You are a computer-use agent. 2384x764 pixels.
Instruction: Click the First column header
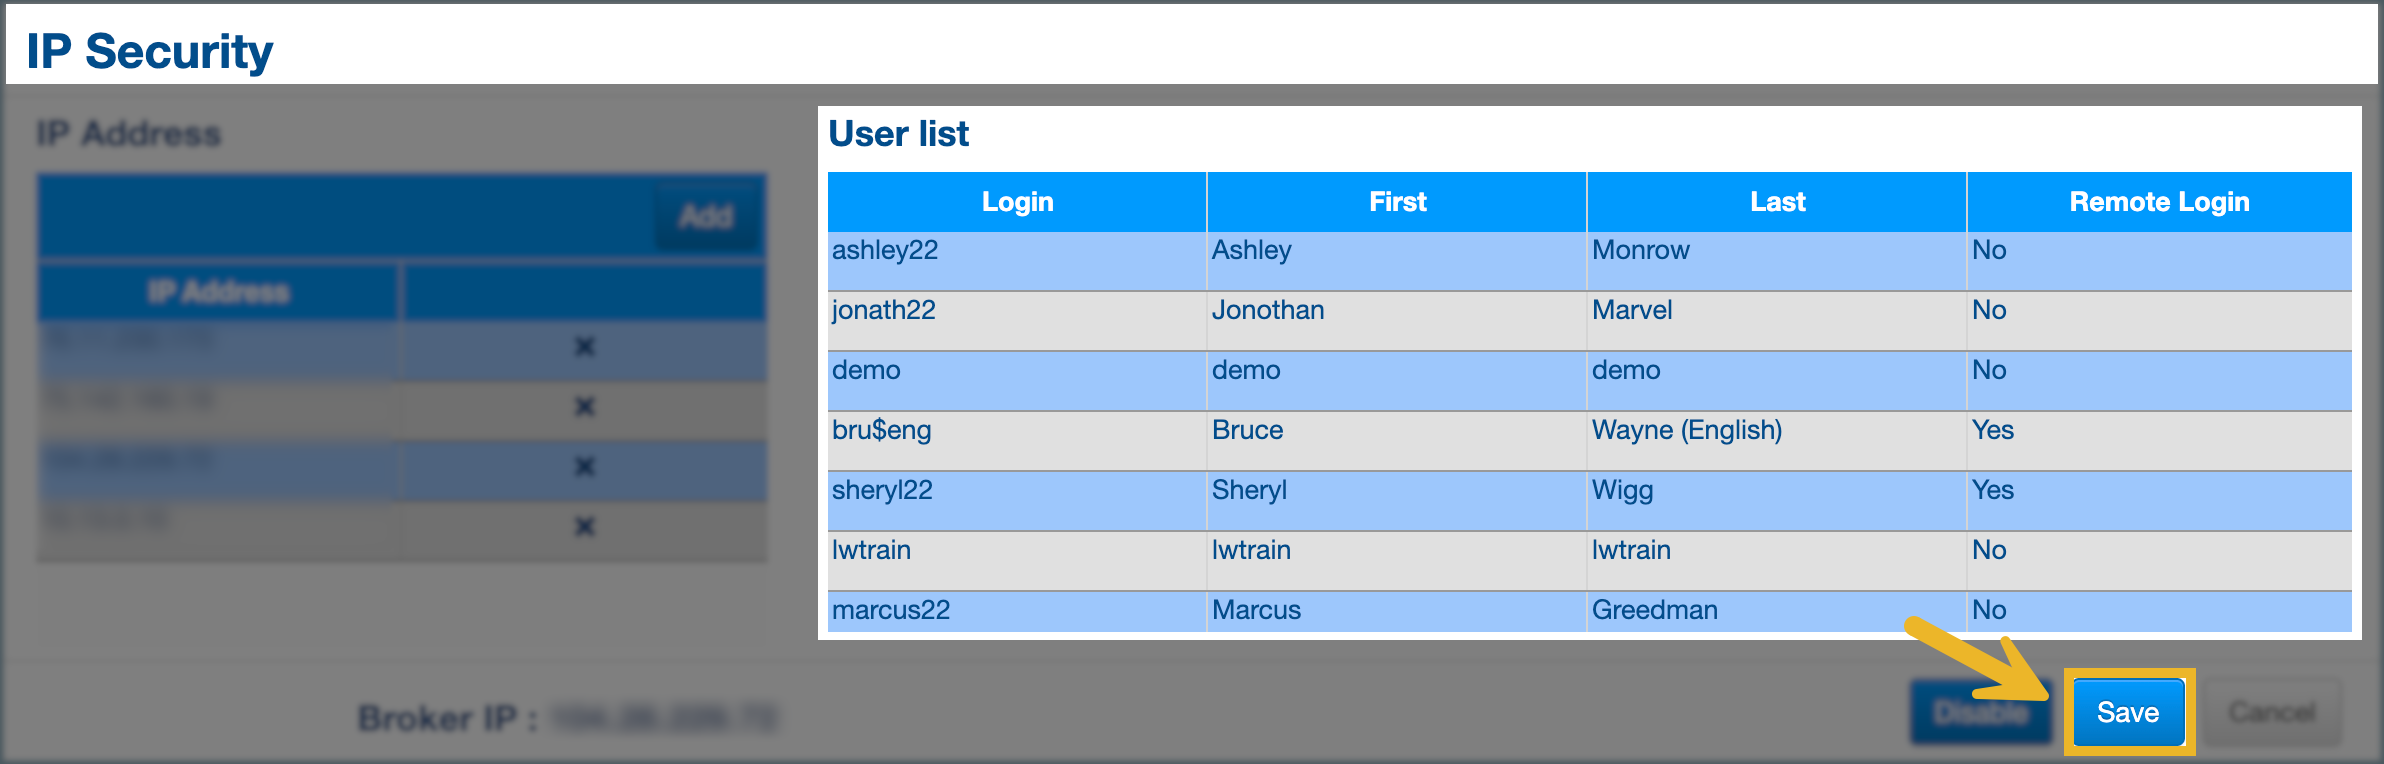point(1397,202)
